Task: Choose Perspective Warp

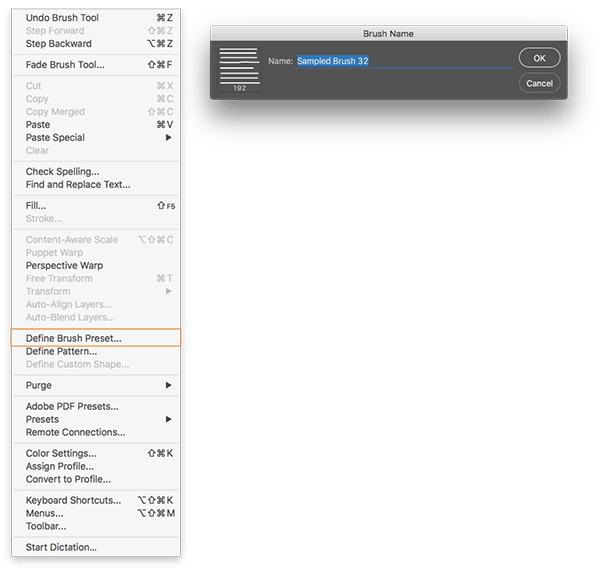Action: (x=96, y=266)
